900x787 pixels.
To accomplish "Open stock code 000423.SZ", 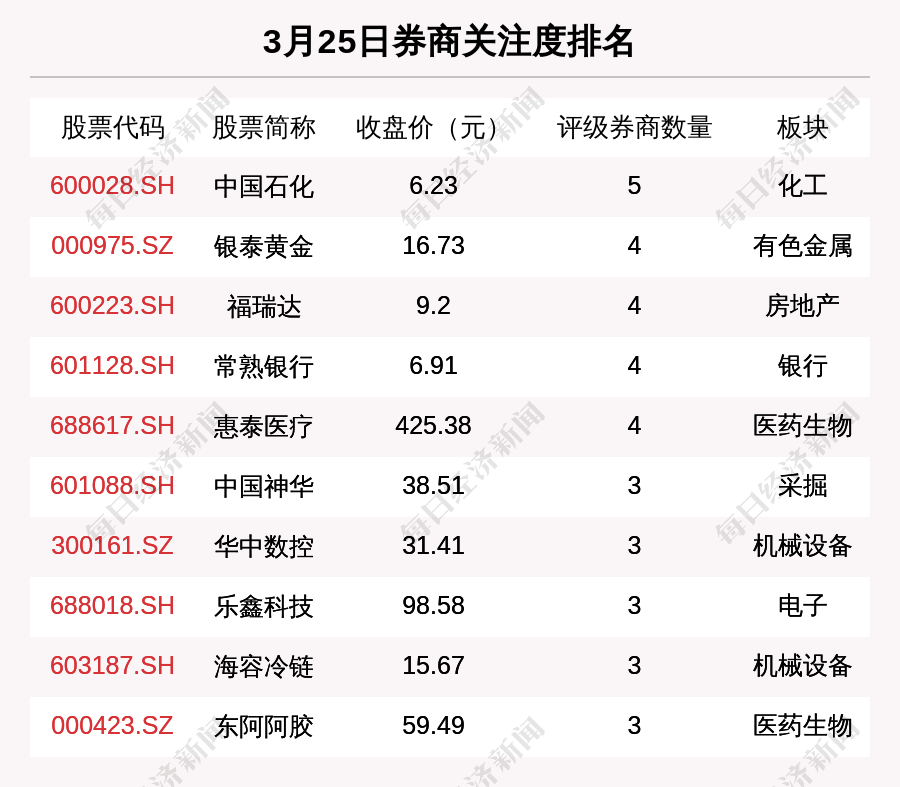I will pyautogui.click(x=112, y=726).
